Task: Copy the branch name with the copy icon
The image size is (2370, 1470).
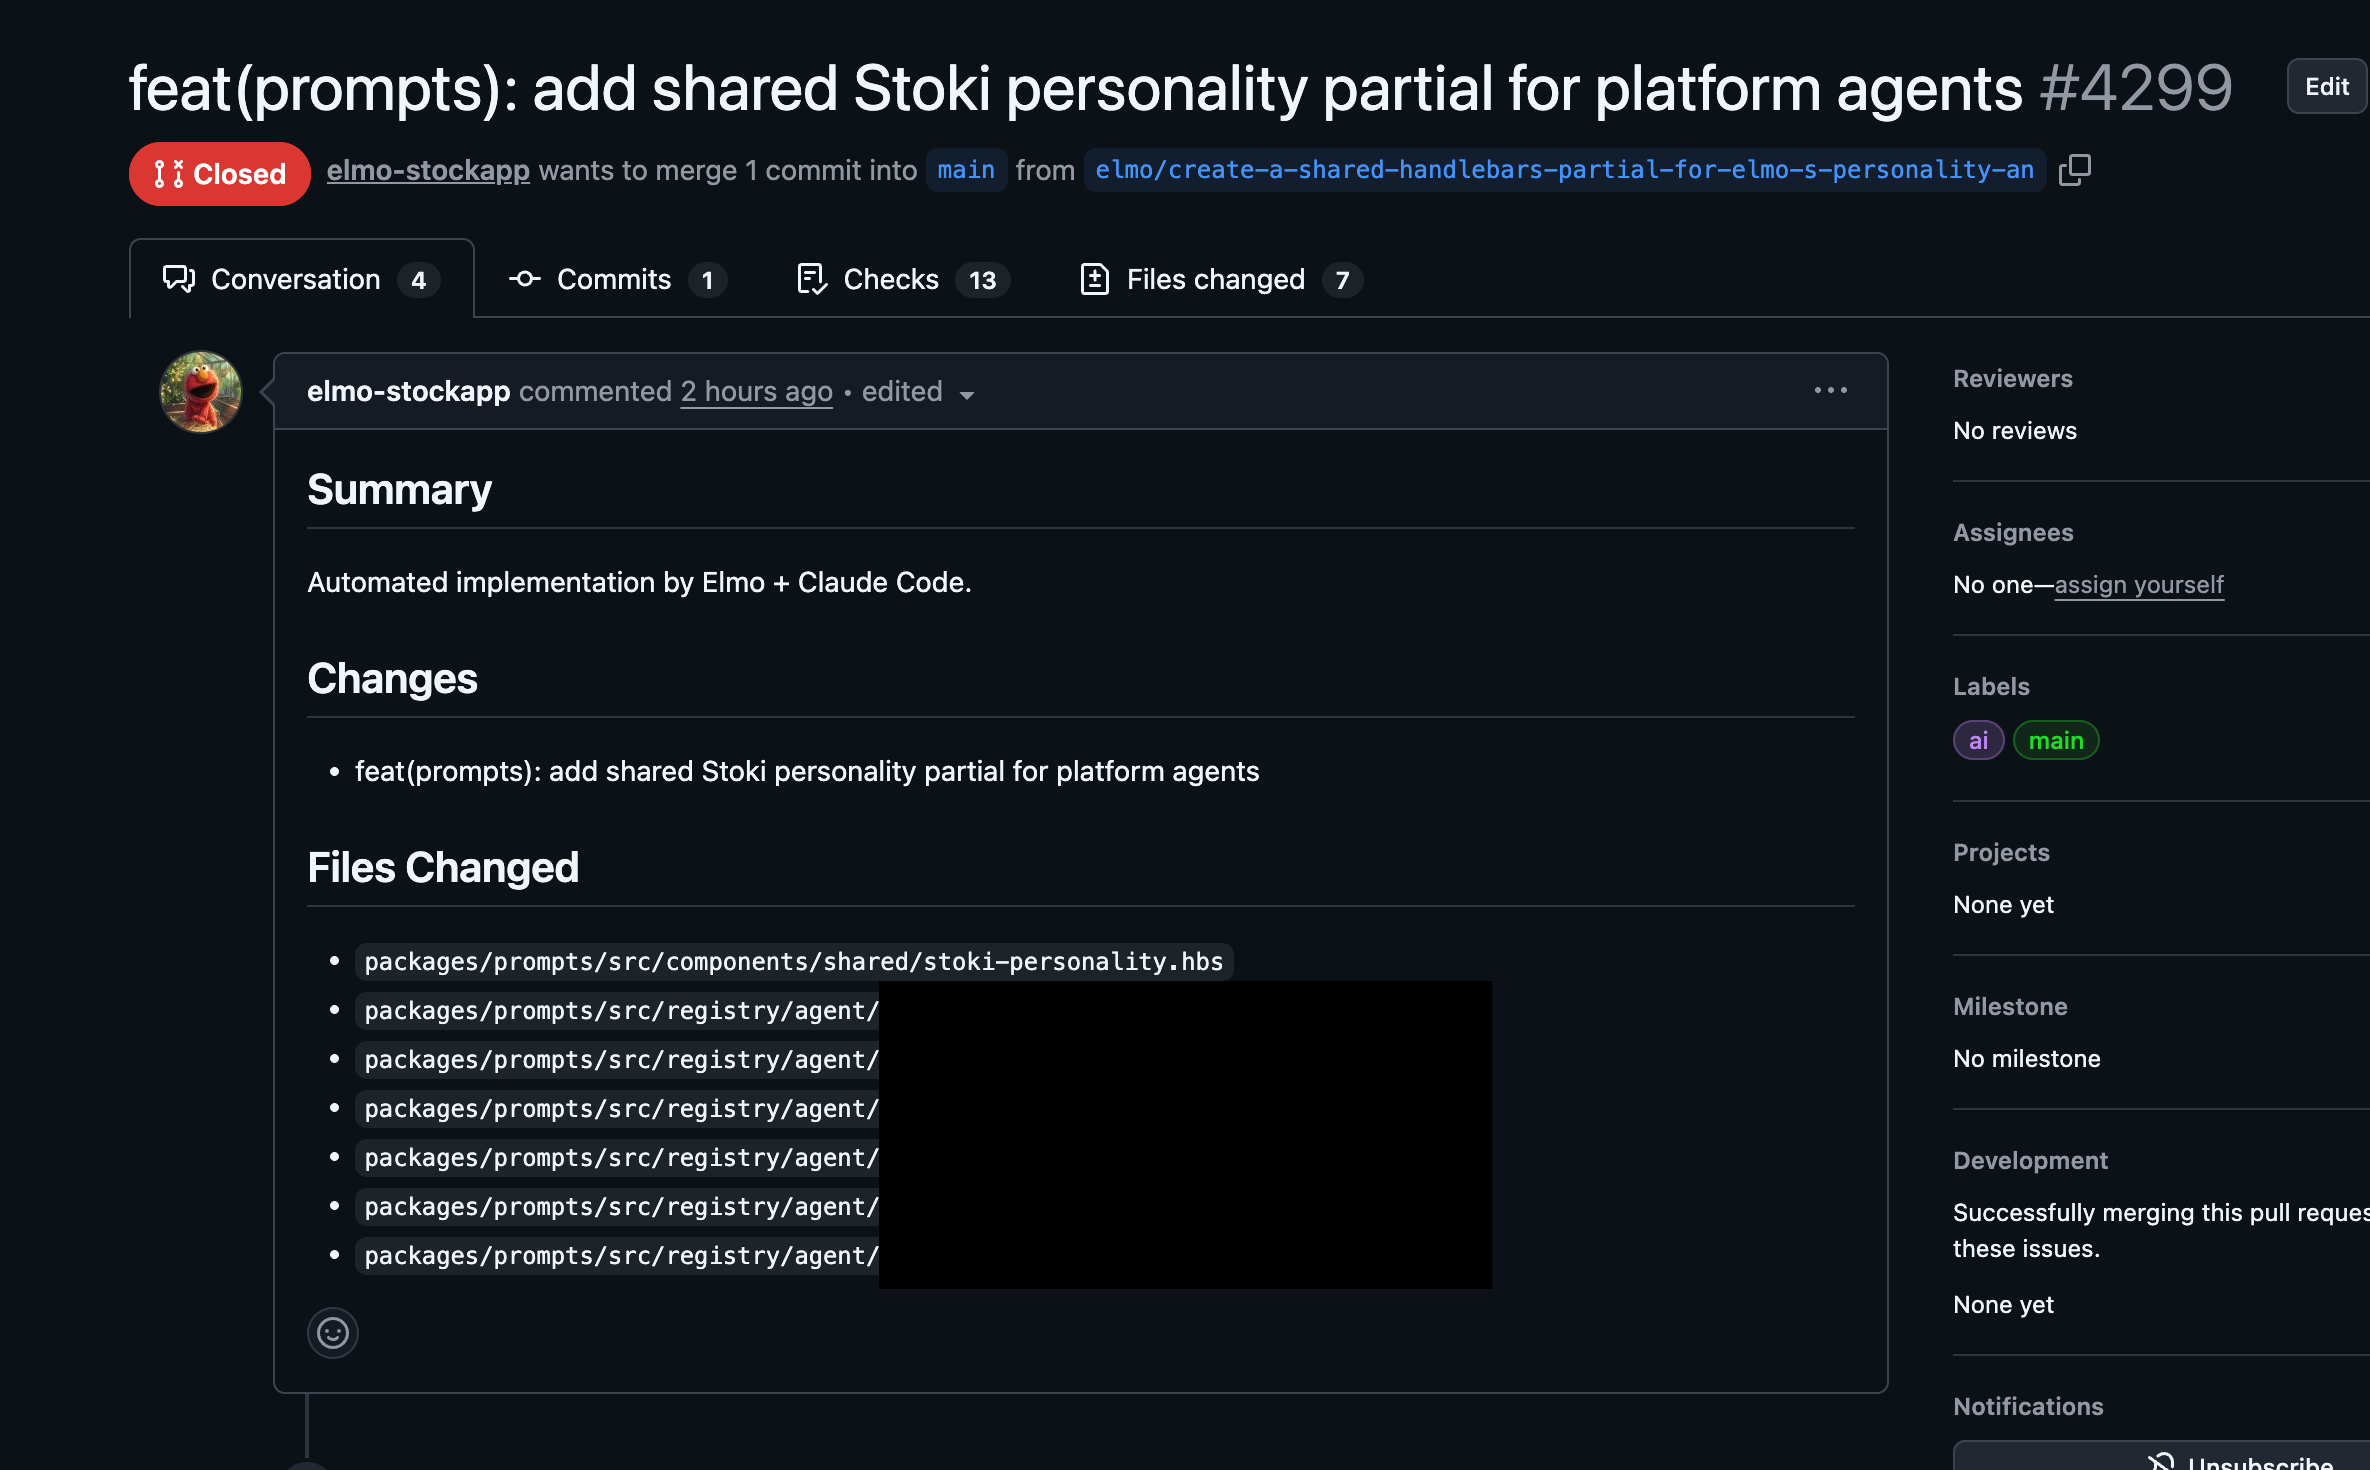Action: tap(2074, 170)
